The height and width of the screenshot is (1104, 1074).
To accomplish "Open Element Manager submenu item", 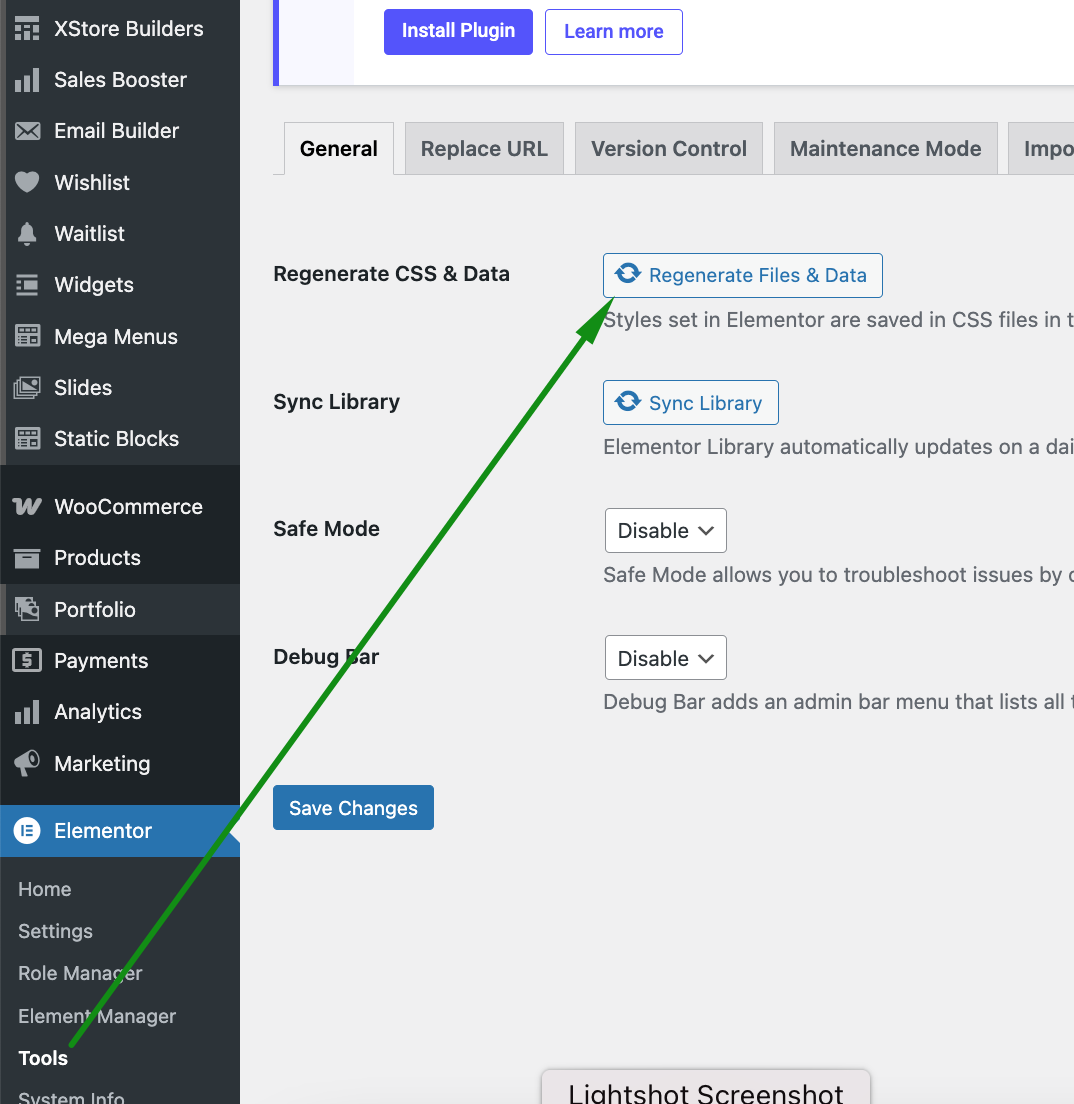I will (x=97, y=1016).
